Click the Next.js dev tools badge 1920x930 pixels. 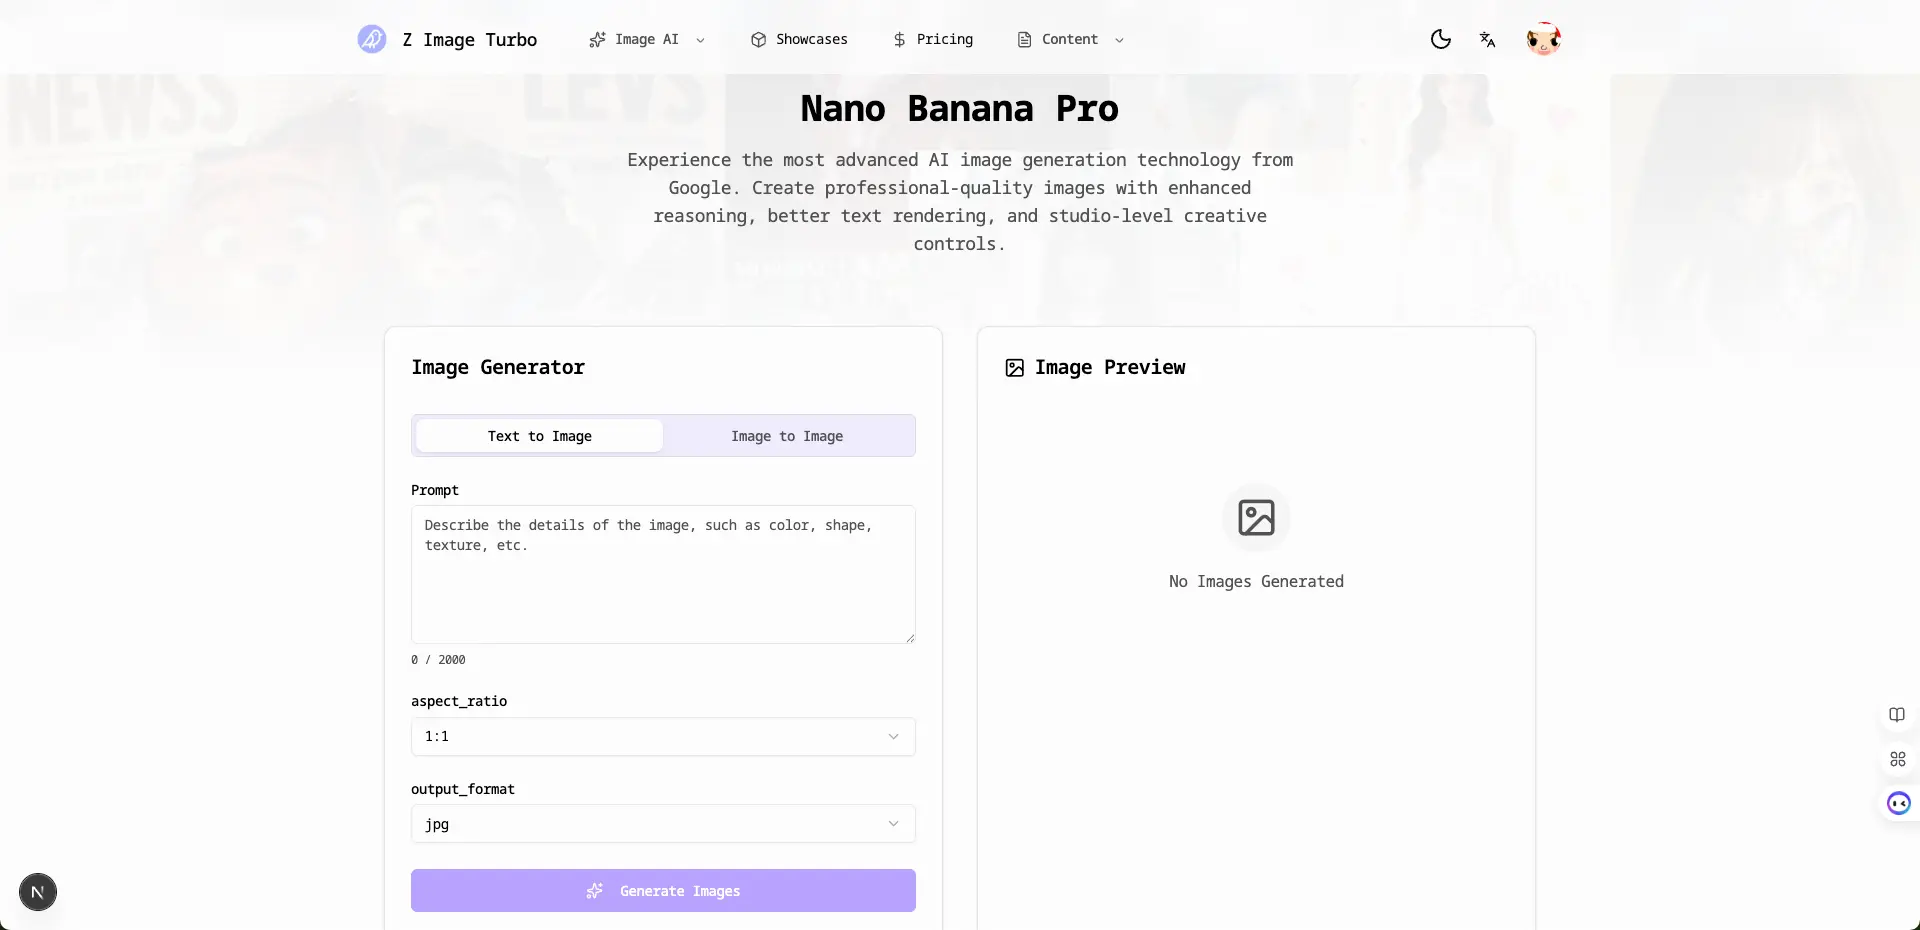[x=38, y=892]
